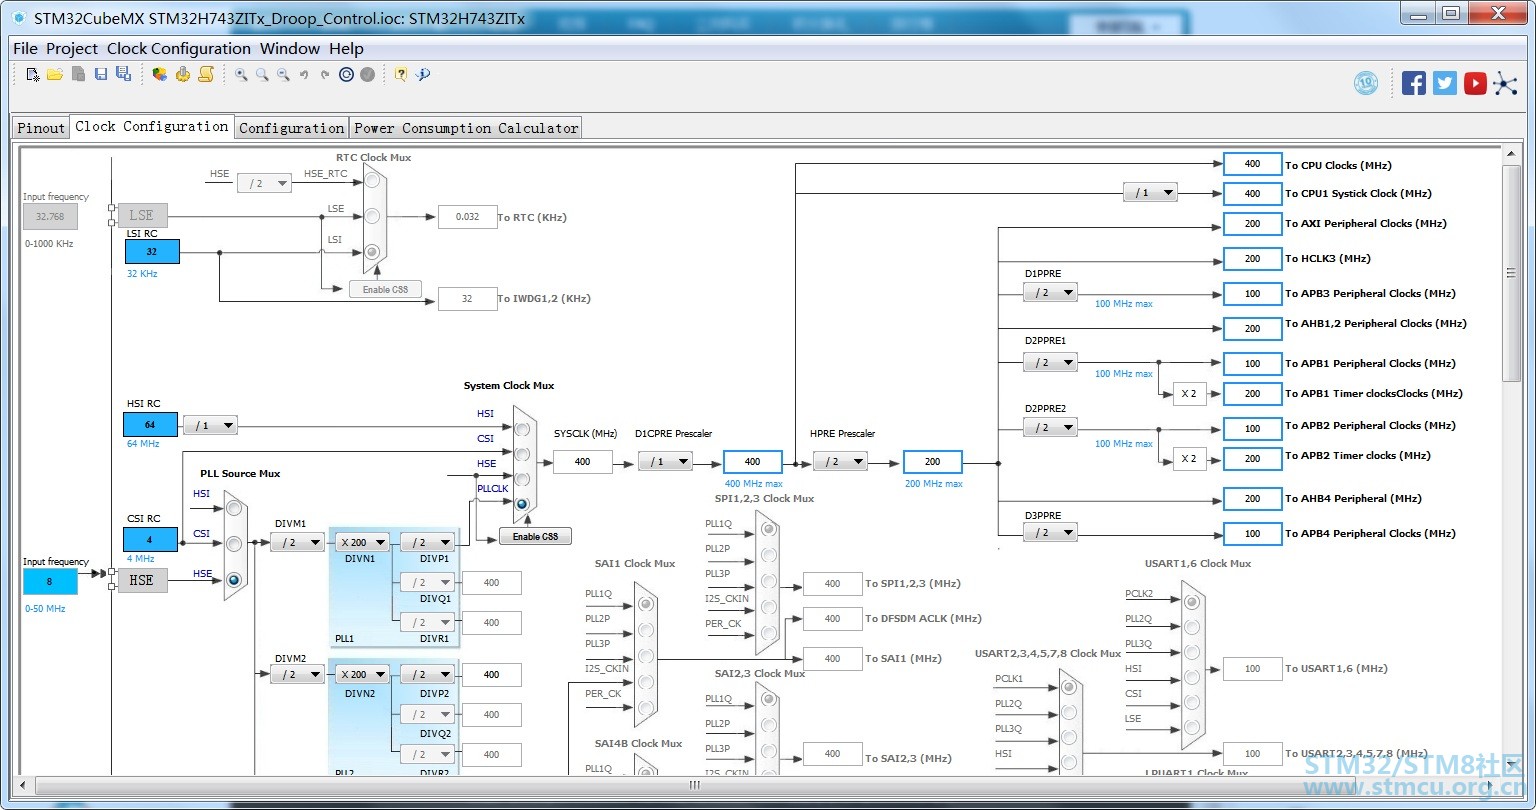Click the info updater toolbar icon
Screen dimensions: 1536x810
[x=423, y=74]
